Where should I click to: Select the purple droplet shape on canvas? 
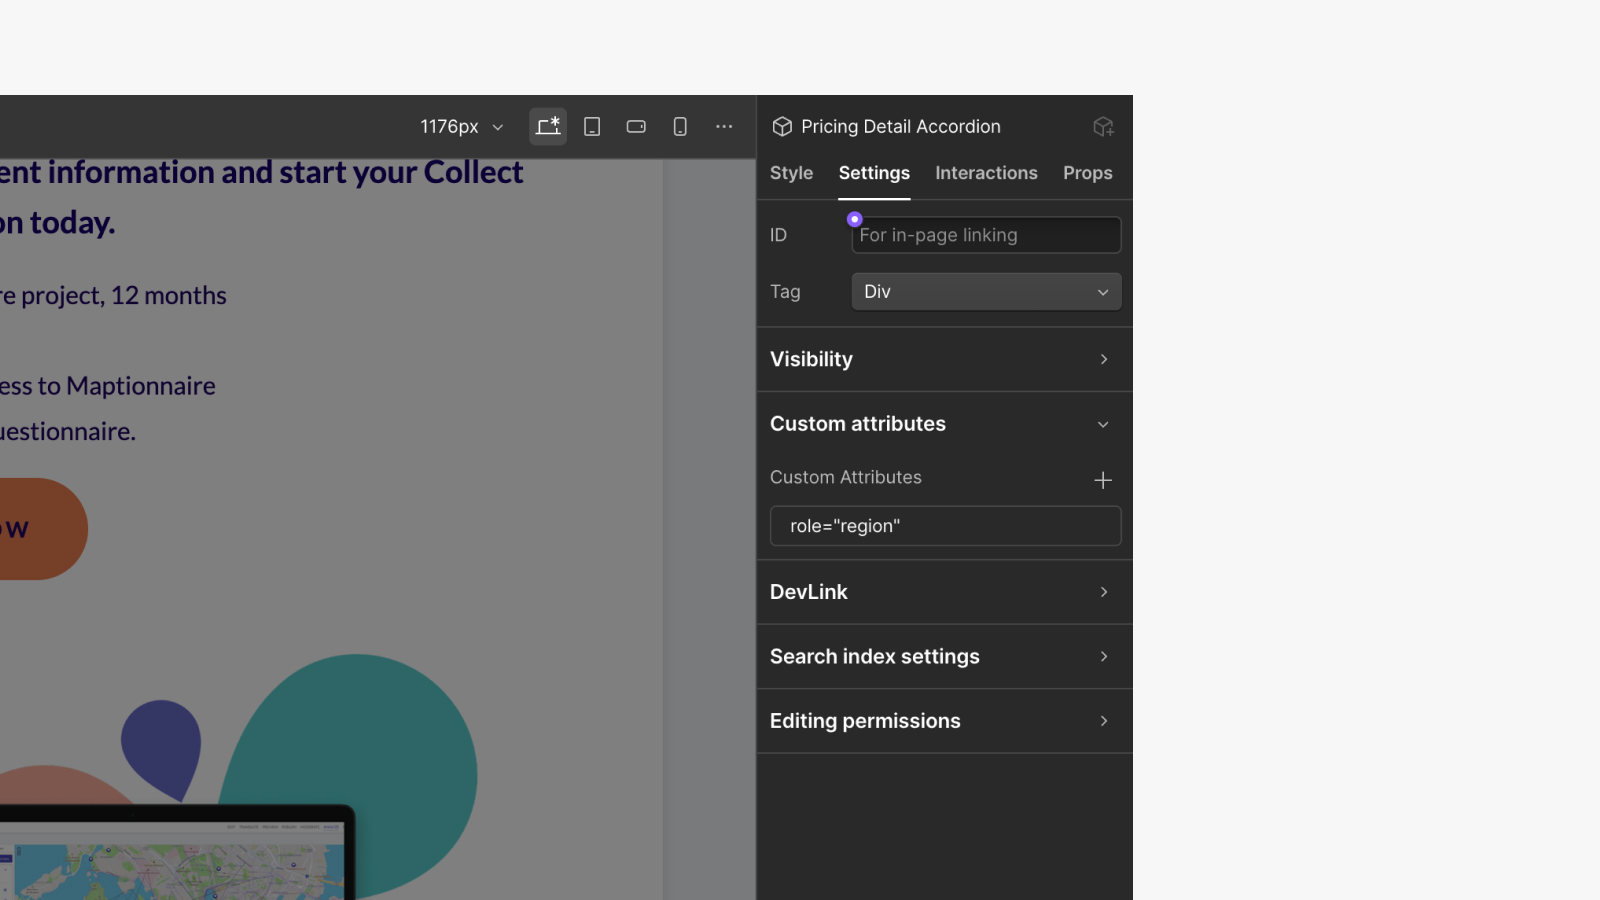[161, 750]
